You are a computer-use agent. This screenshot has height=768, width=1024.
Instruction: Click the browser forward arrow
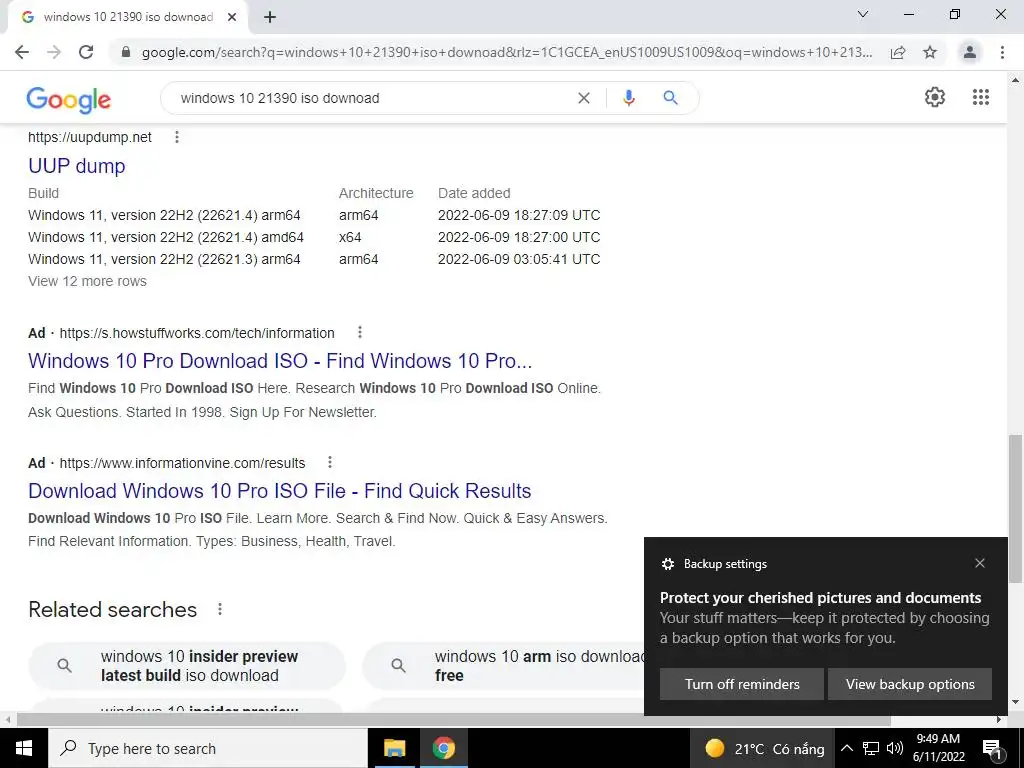54,52
